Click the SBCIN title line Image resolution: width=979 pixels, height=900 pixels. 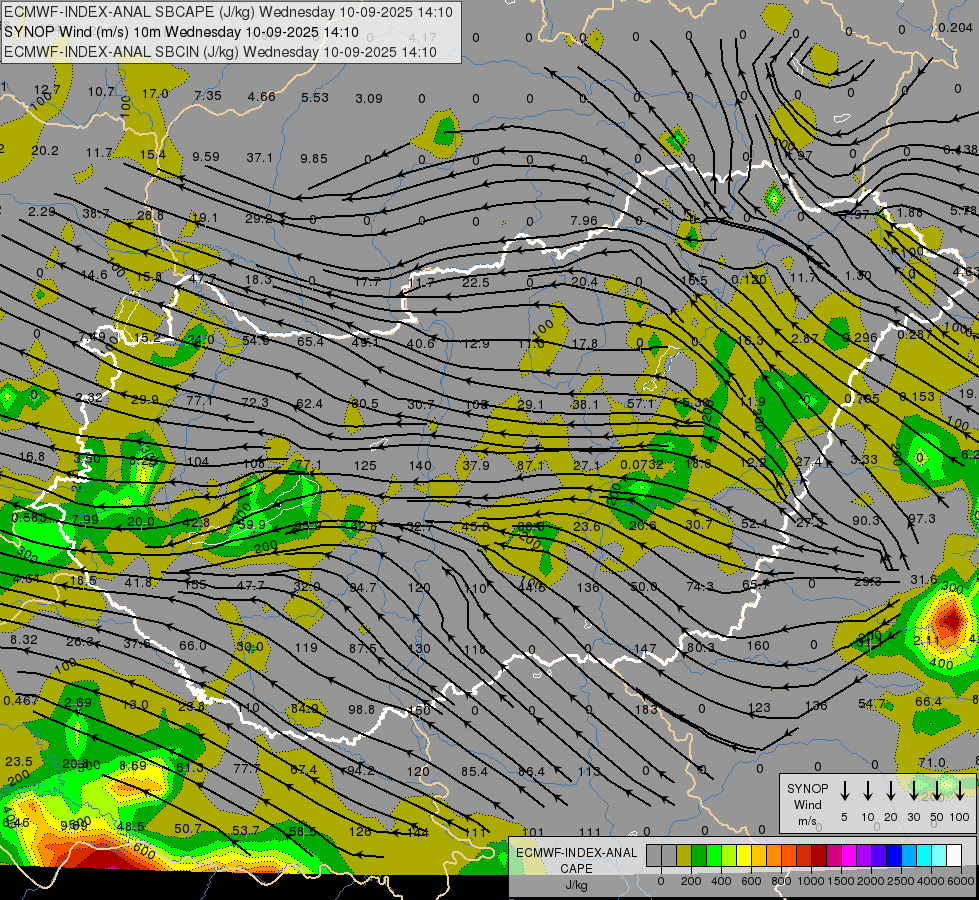(220, 52)
